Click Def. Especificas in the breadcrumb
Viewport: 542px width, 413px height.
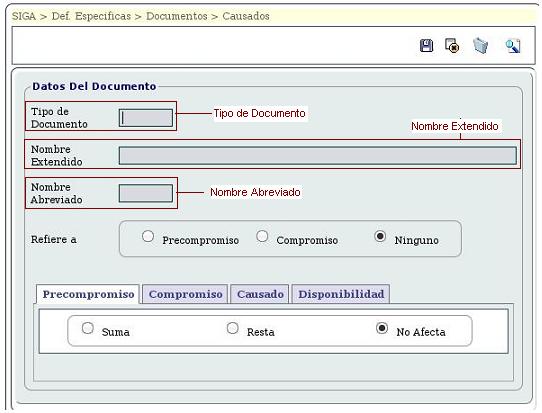pos(91,16)
